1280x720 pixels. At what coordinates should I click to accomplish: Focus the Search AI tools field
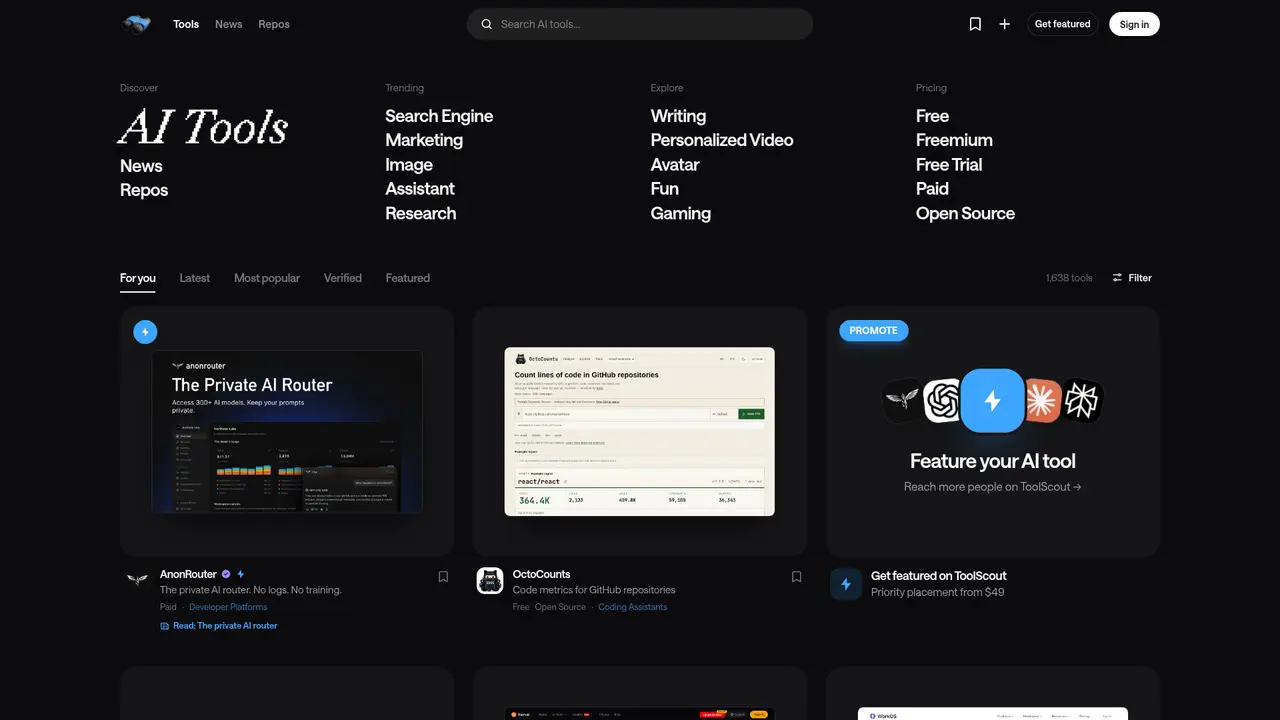pos(640,24)
